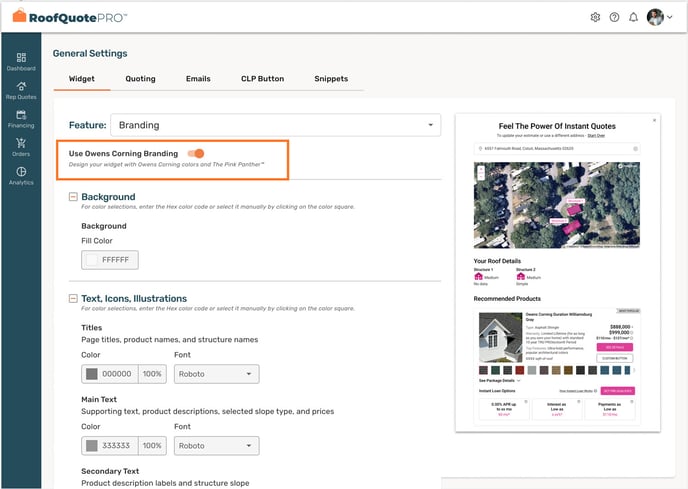Open the Main Text font Roboto dropdown
Viewport: 688px width, 489px height.
click(217, 446)
